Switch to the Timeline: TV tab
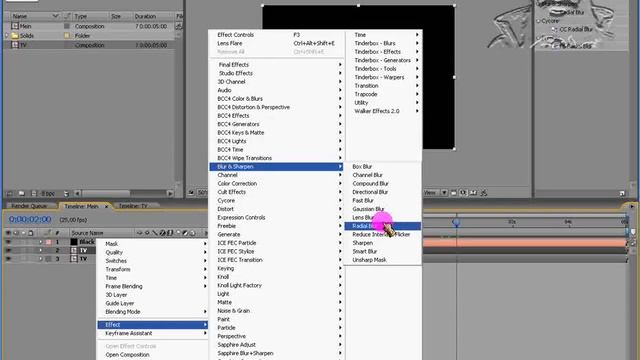Viewport: 640px width, 360px height. tap(133, 206)
